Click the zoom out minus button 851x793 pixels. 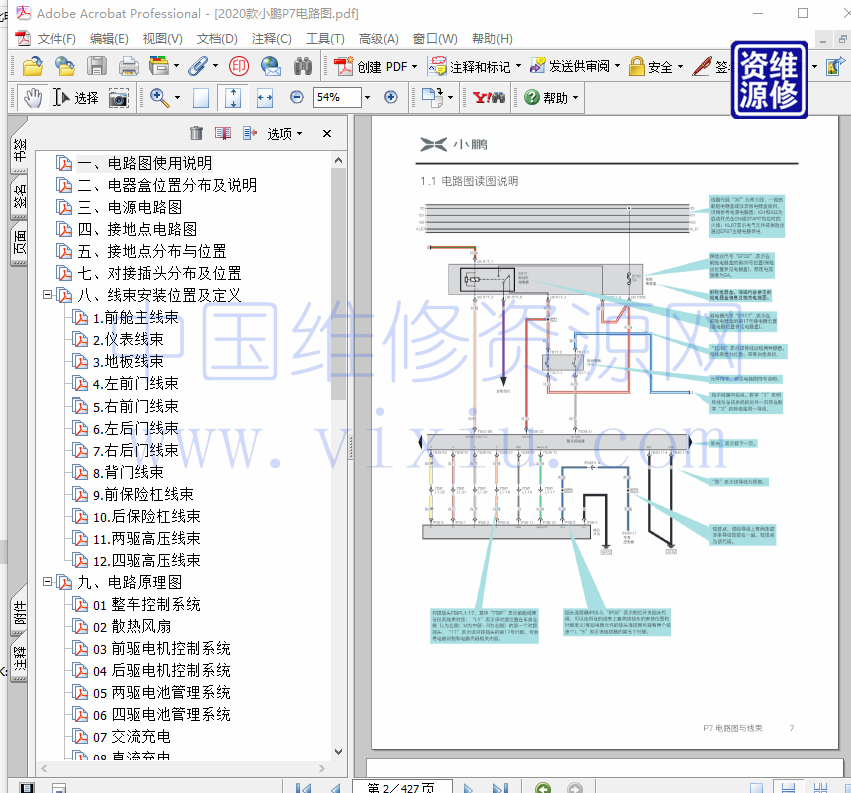tap(296, 98)
